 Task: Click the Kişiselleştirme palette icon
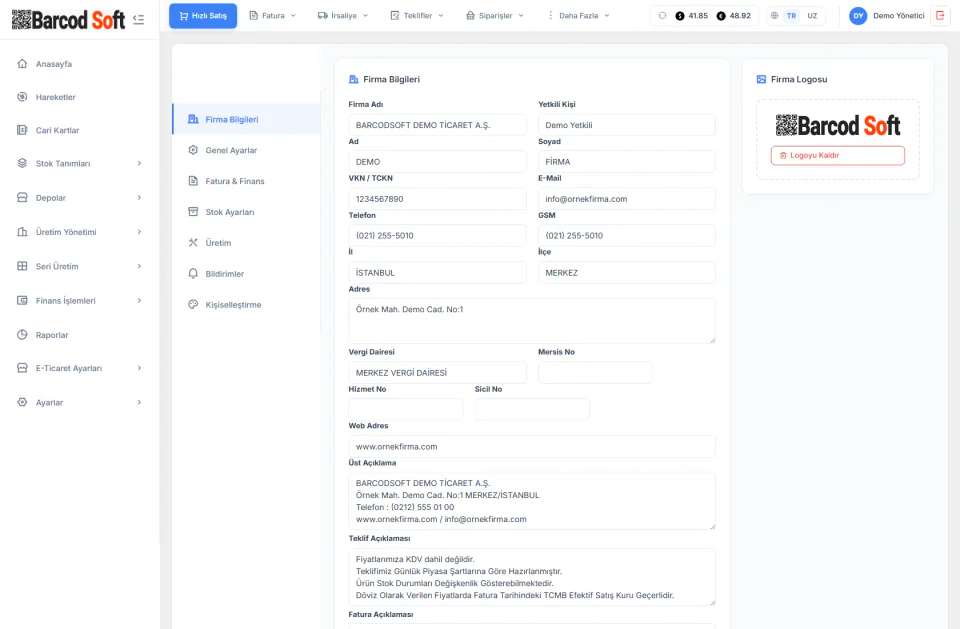click(x=193, y=304)
